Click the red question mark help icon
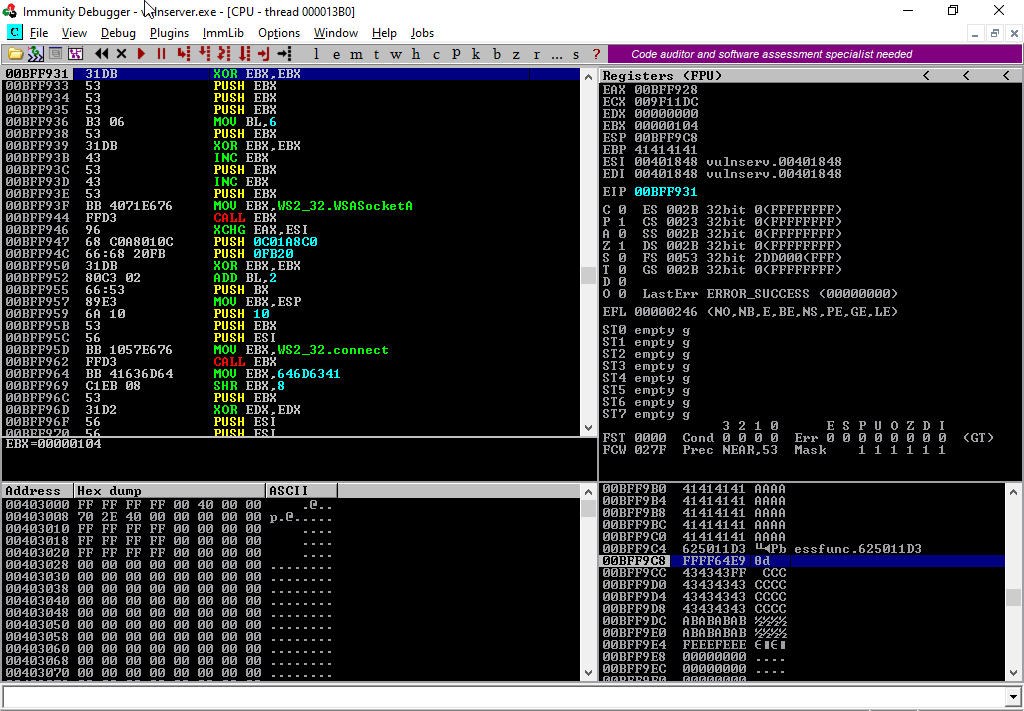The height and width of the screenshot is (711, 1024). 597,54
